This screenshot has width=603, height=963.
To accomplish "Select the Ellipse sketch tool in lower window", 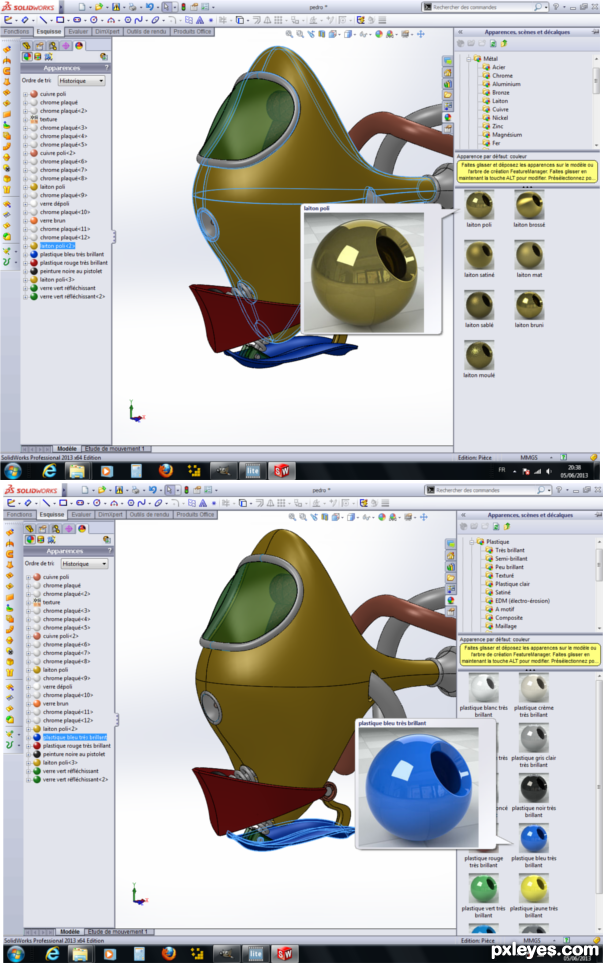I will (x=158, y=503).
